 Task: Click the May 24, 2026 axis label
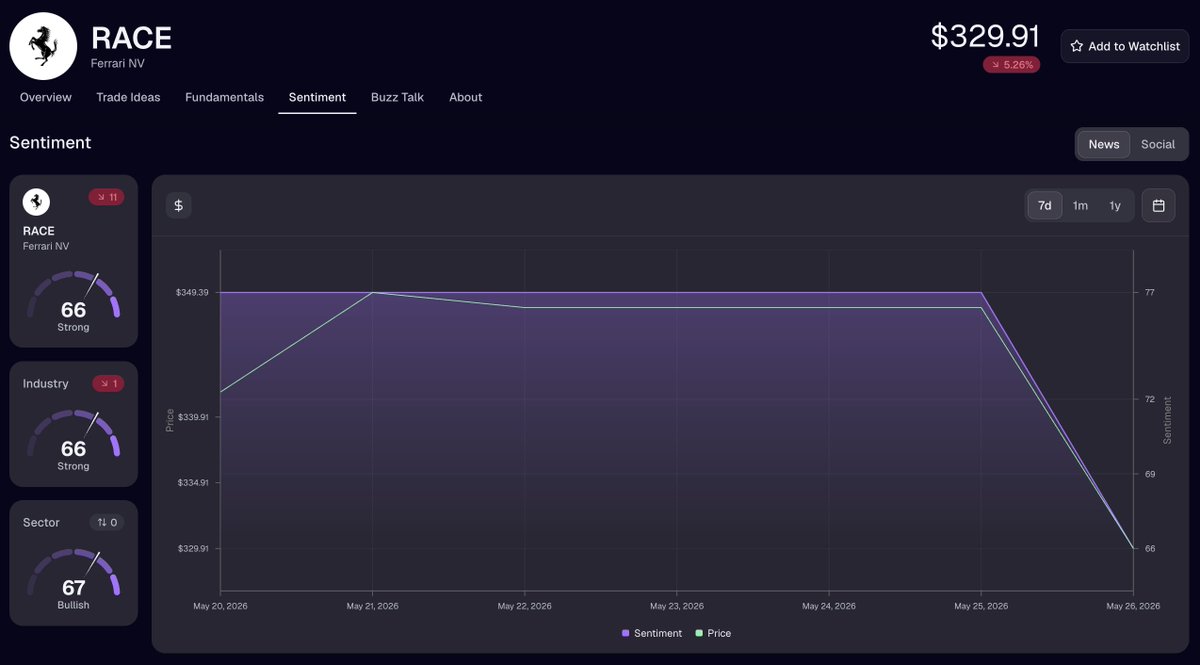[829, 606]
